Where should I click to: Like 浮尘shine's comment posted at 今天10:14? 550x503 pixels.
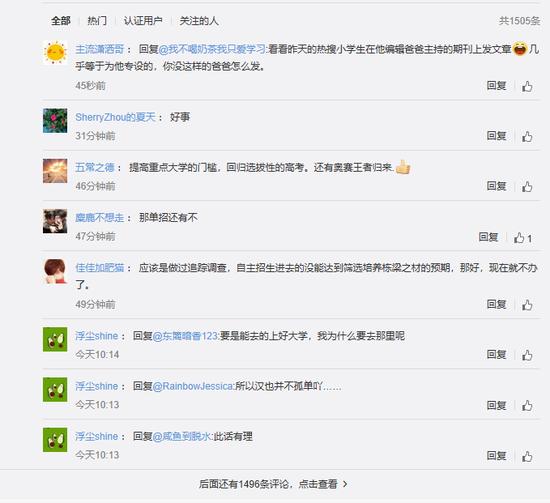(527, 355)
